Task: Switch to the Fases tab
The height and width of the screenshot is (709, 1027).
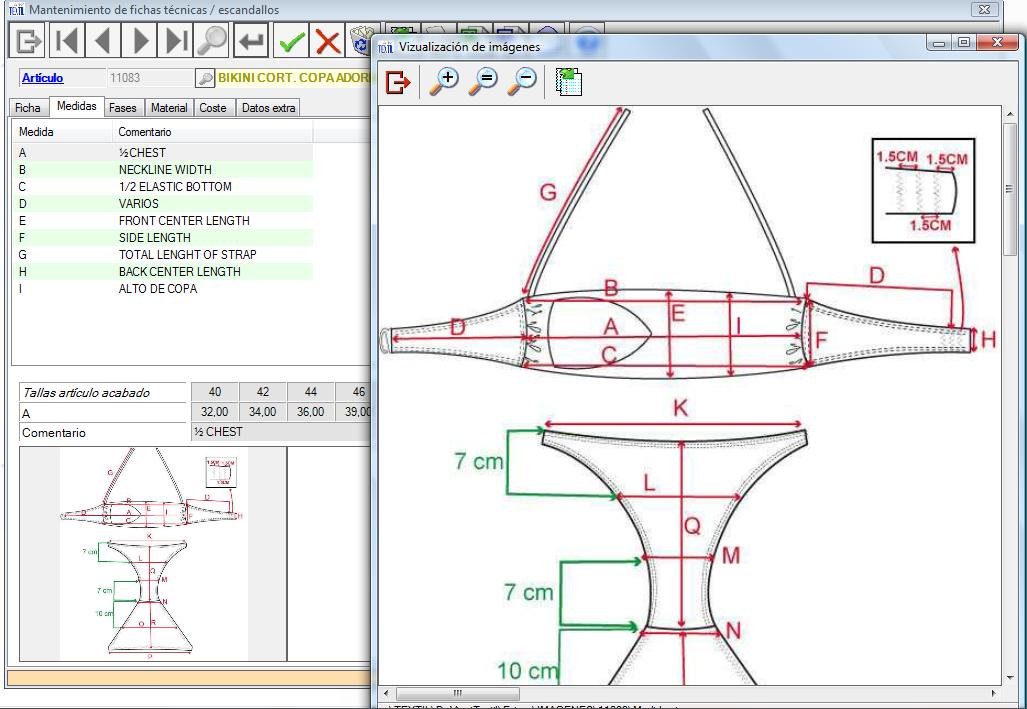Action: pyautogui.click(x=123, y=108)
